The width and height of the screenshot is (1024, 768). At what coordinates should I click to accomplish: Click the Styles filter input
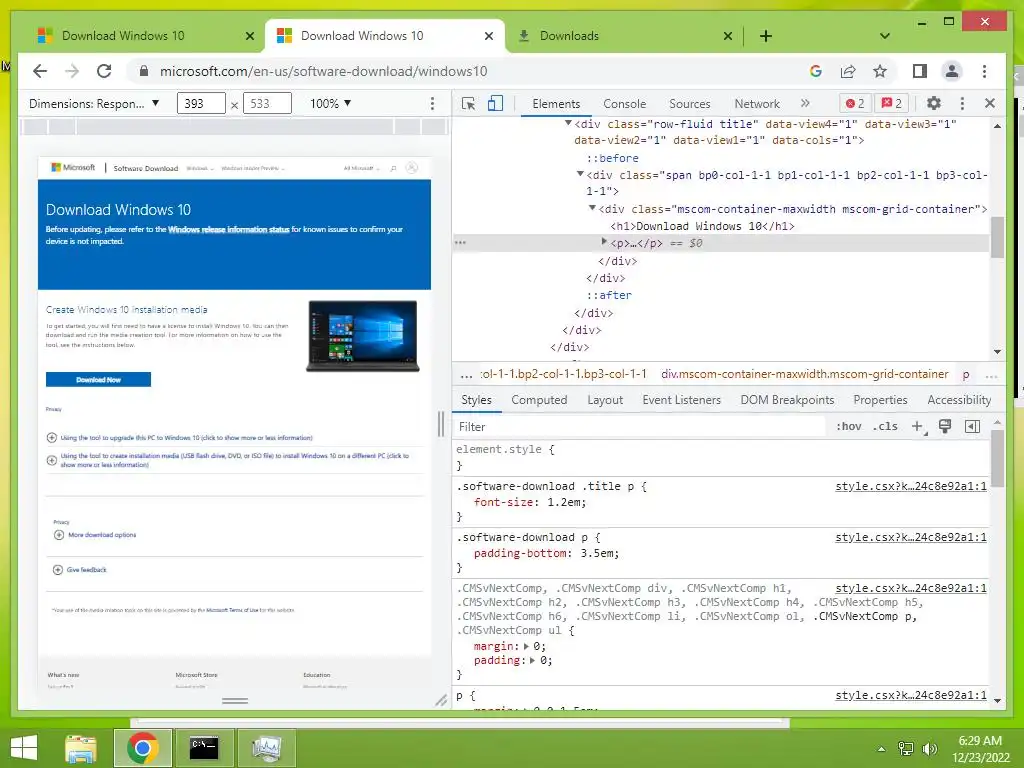click(x=640, y=426)
